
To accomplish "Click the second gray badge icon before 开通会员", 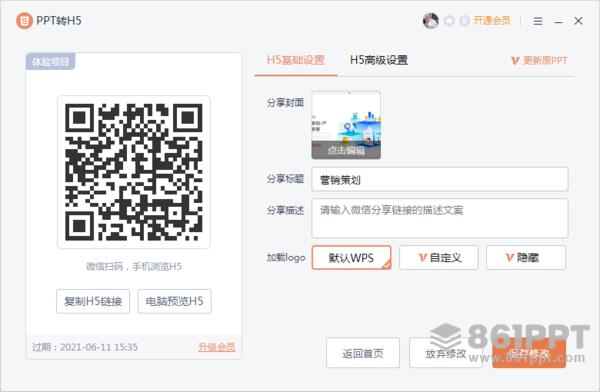I will coord(464,21).
